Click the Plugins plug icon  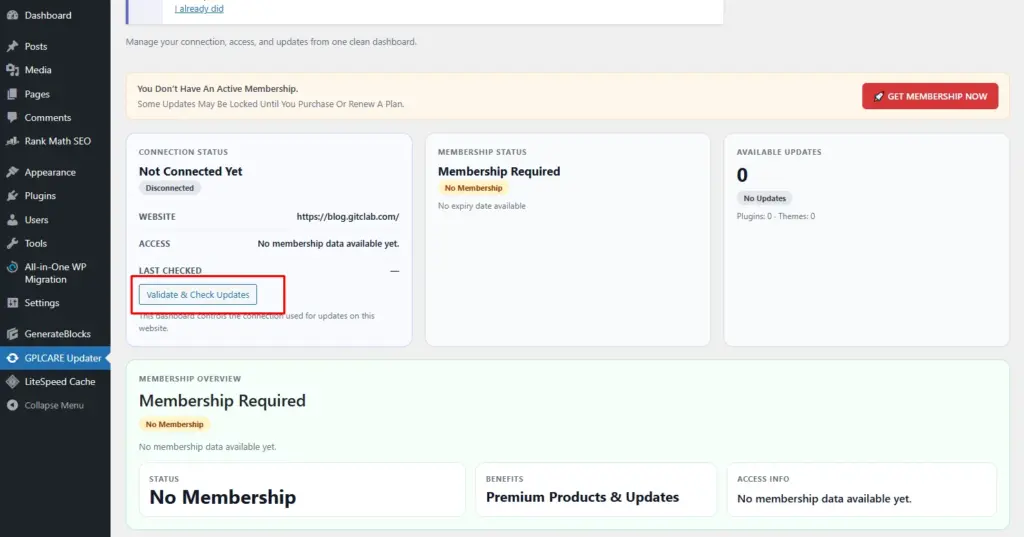pos(12,196)
